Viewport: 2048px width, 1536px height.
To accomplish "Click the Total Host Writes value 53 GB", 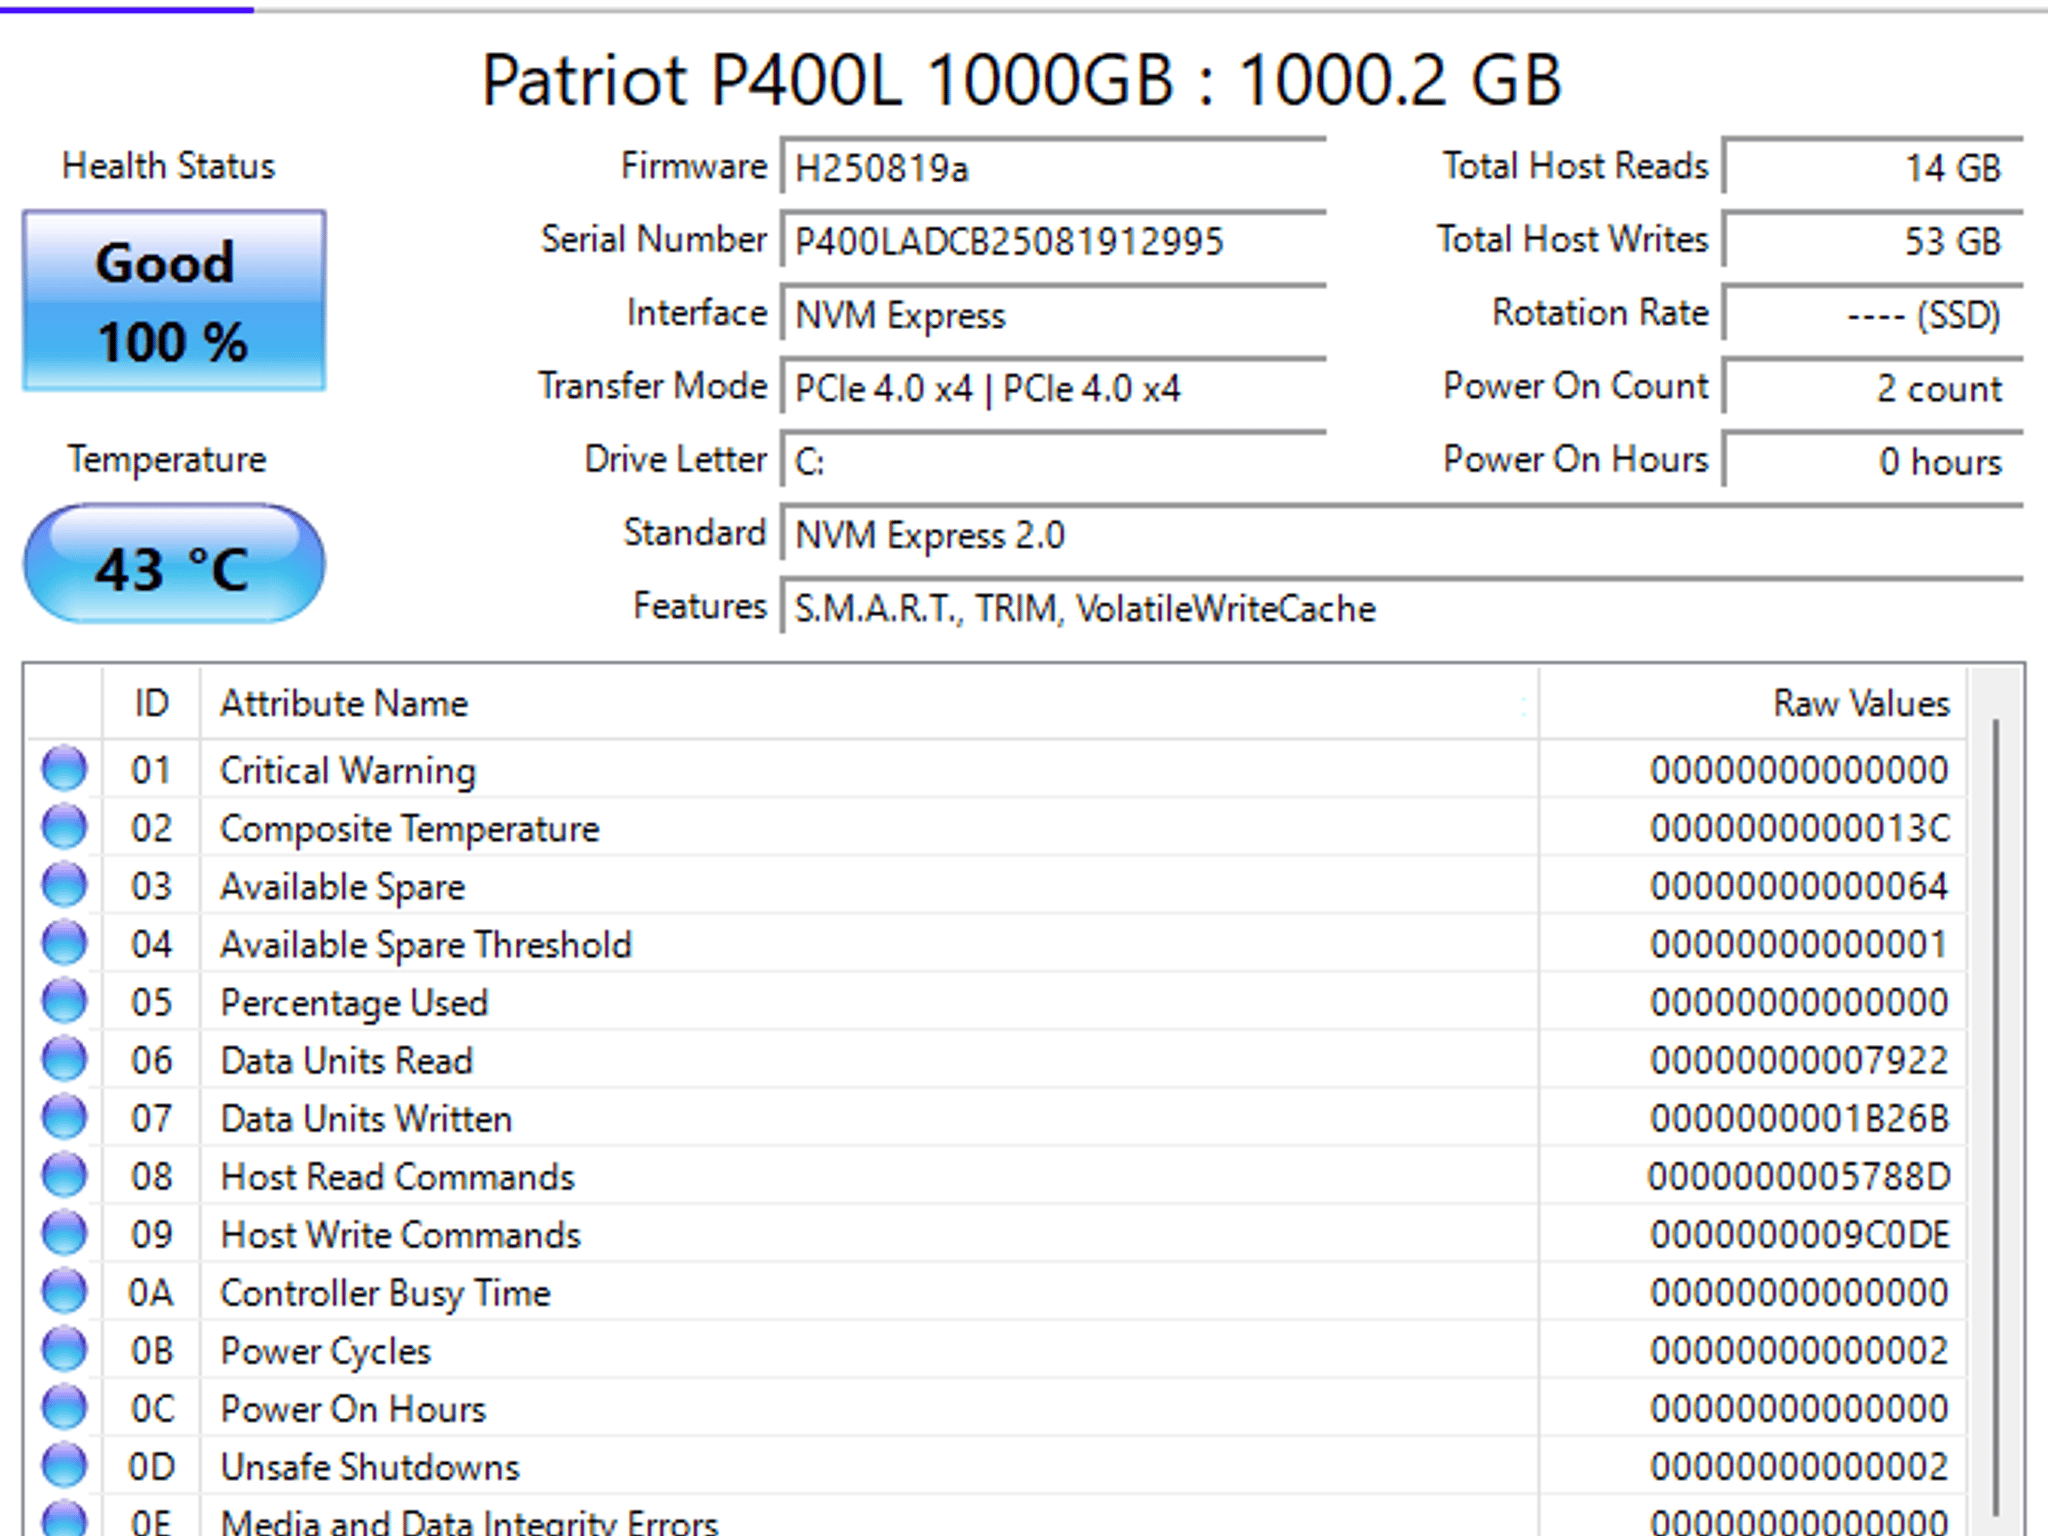I will (1873, 240).
